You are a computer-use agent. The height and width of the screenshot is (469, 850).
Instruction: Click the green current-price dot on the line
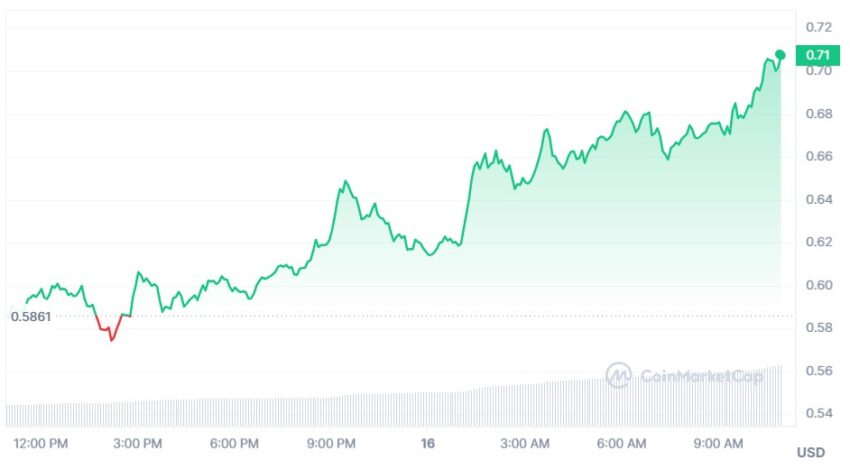tap(780, 55)
